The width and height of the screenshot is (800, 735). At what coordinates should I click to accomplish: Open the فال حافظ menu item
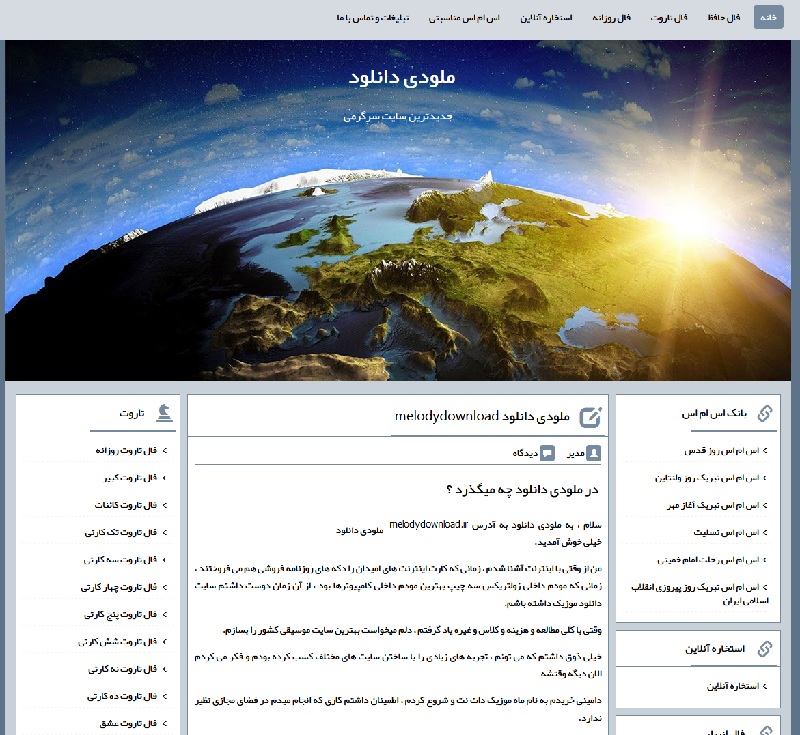(x=724, y=17)
